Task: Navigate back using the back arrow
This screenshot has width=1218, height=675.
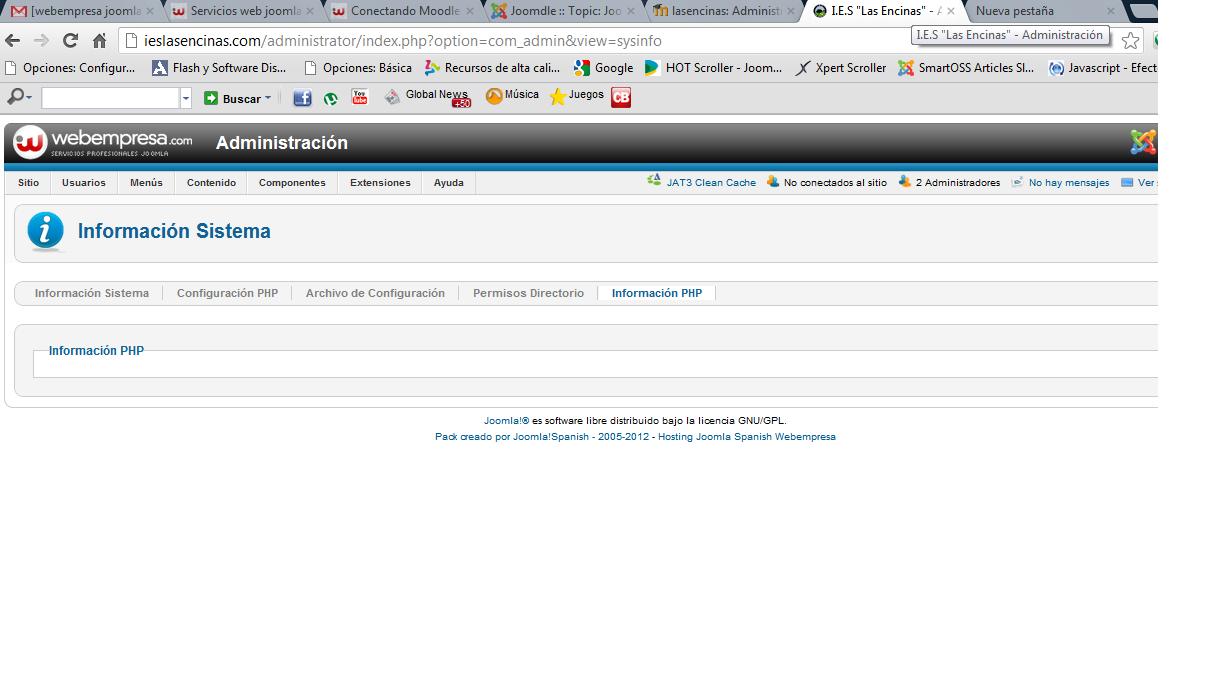Action: 13,41
